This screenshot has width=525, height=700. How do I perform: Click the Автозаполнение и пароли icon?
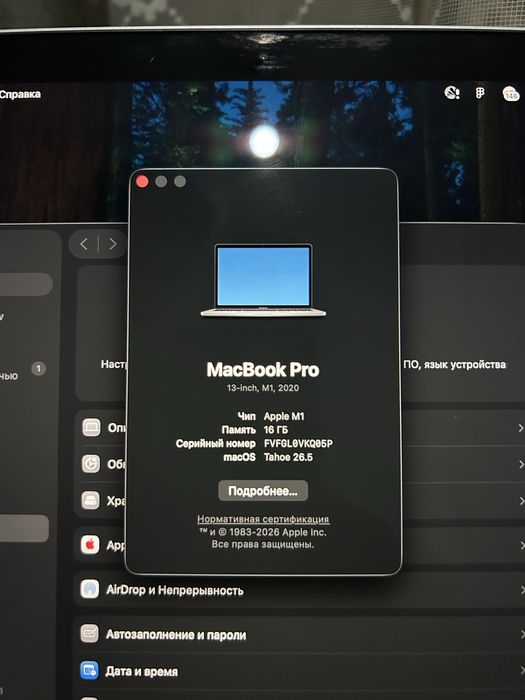click(89, 633)
